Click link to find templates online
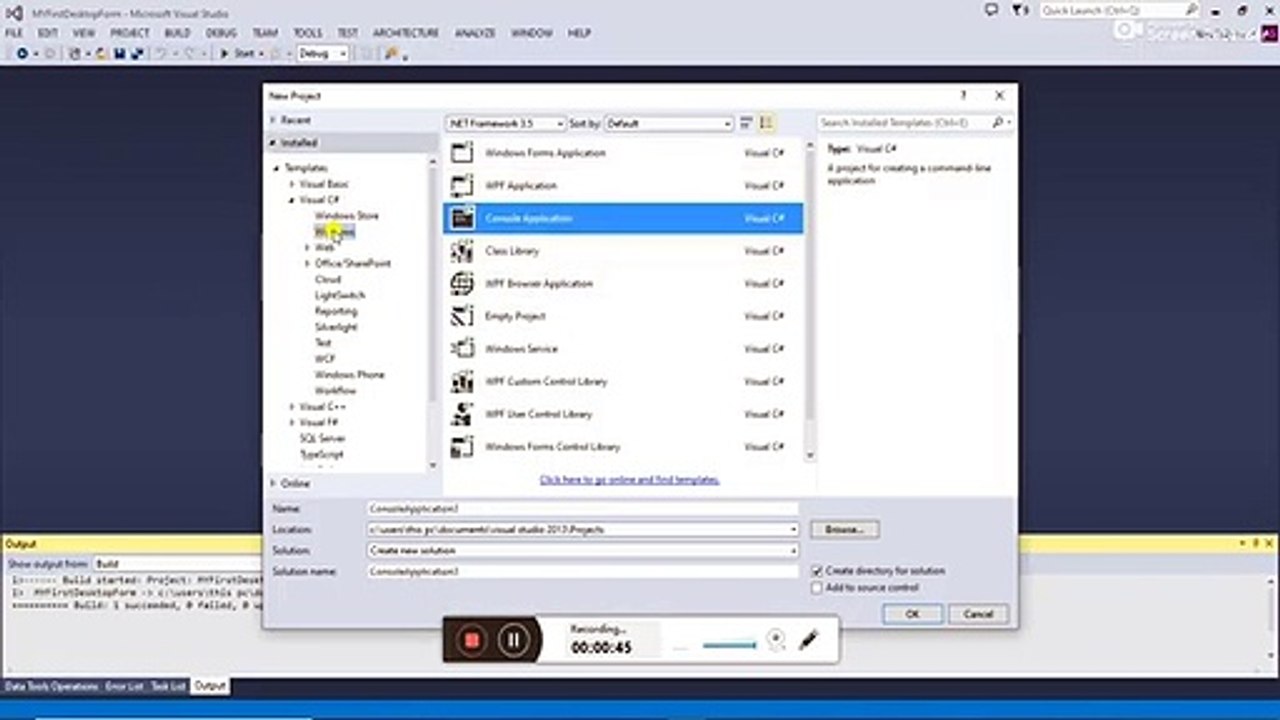This screenshot has height=720, width=1280. coord(629,480)
